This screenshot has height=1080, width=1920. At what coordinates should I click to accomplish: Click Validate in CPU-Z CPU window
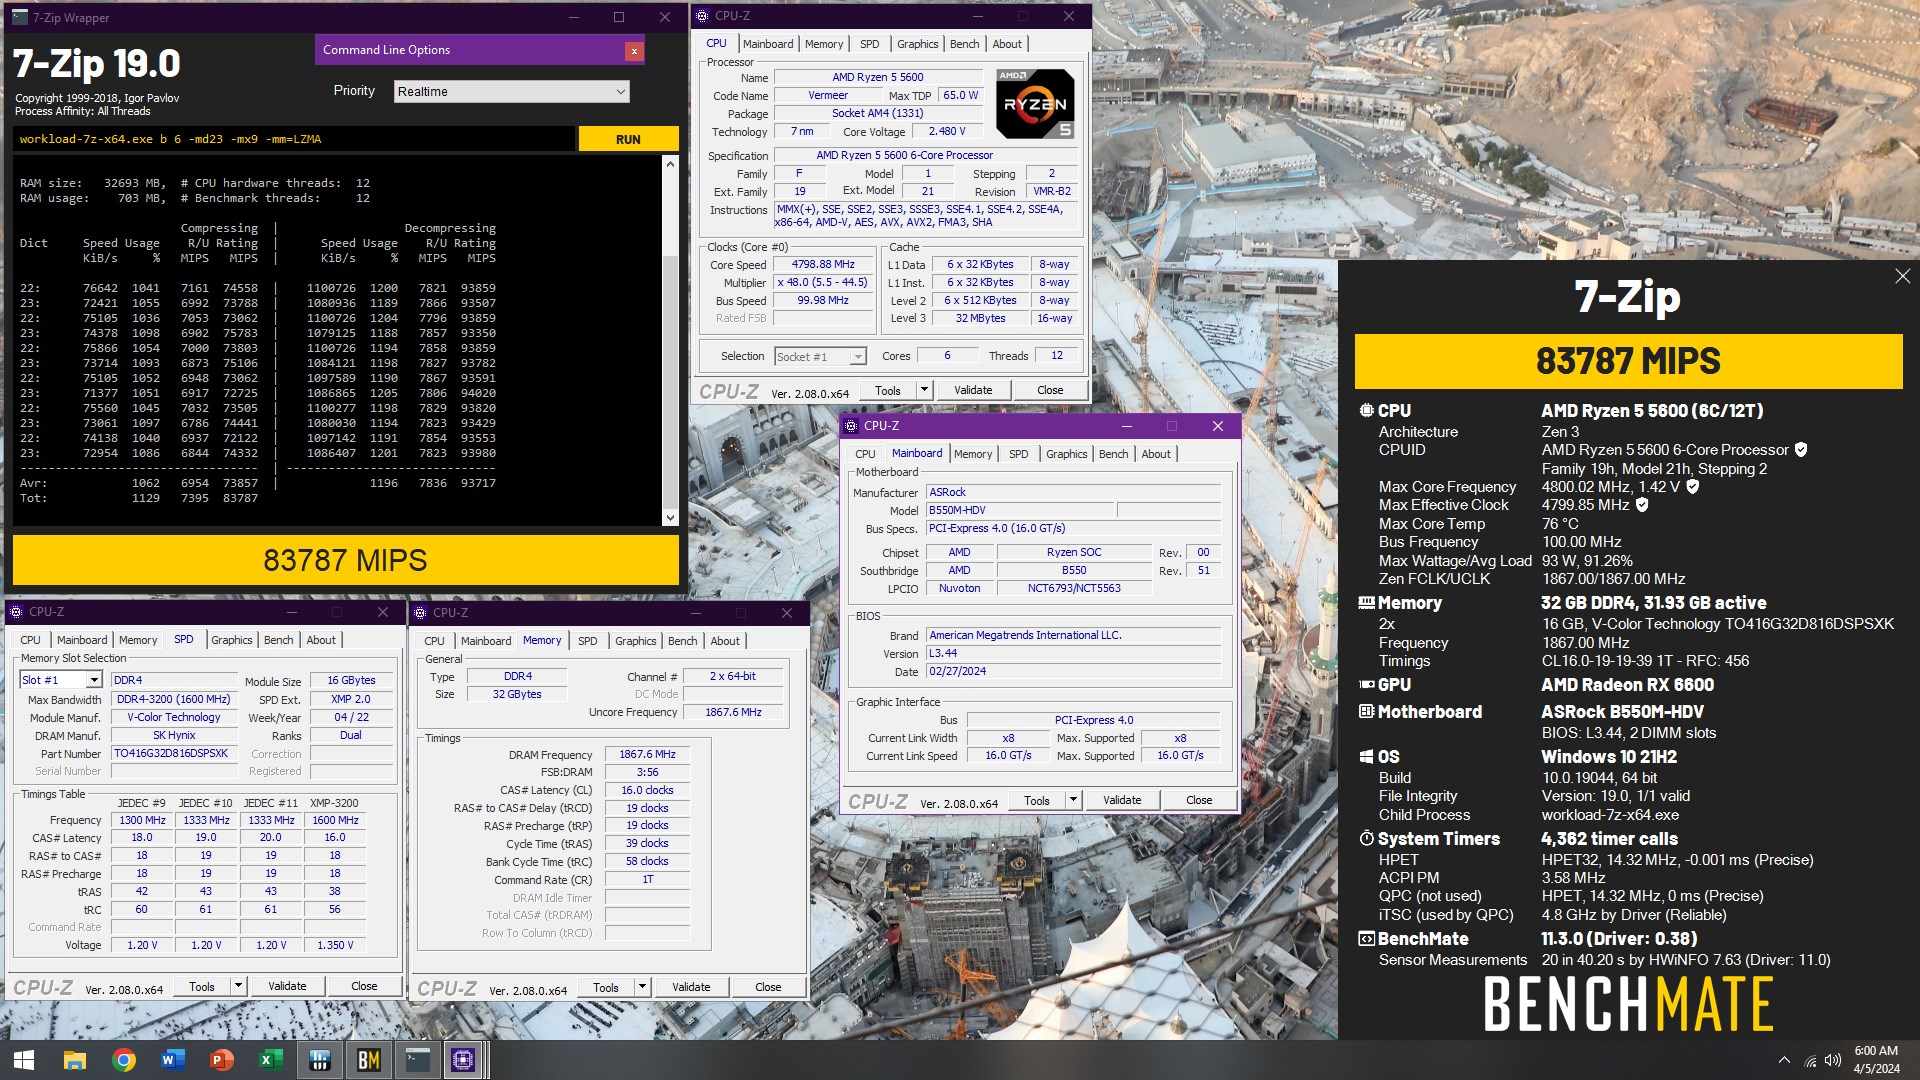coord(973,390)
